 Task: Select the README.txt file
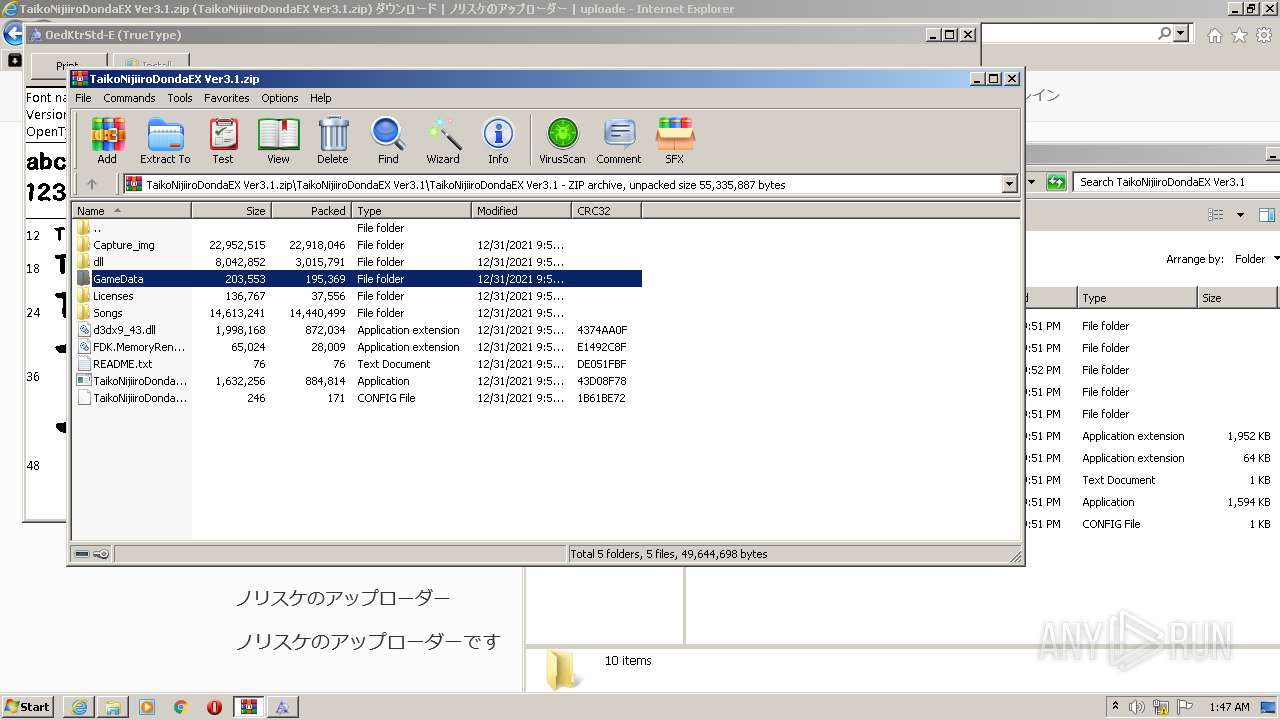(357, 364)
